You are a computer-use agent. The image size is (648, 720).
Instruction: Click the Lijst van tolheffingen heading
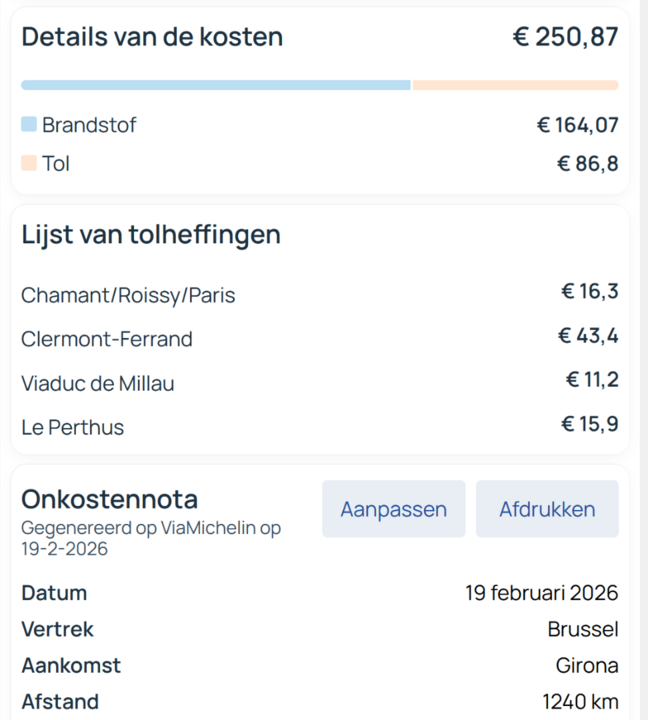click(x=151, y=235)
